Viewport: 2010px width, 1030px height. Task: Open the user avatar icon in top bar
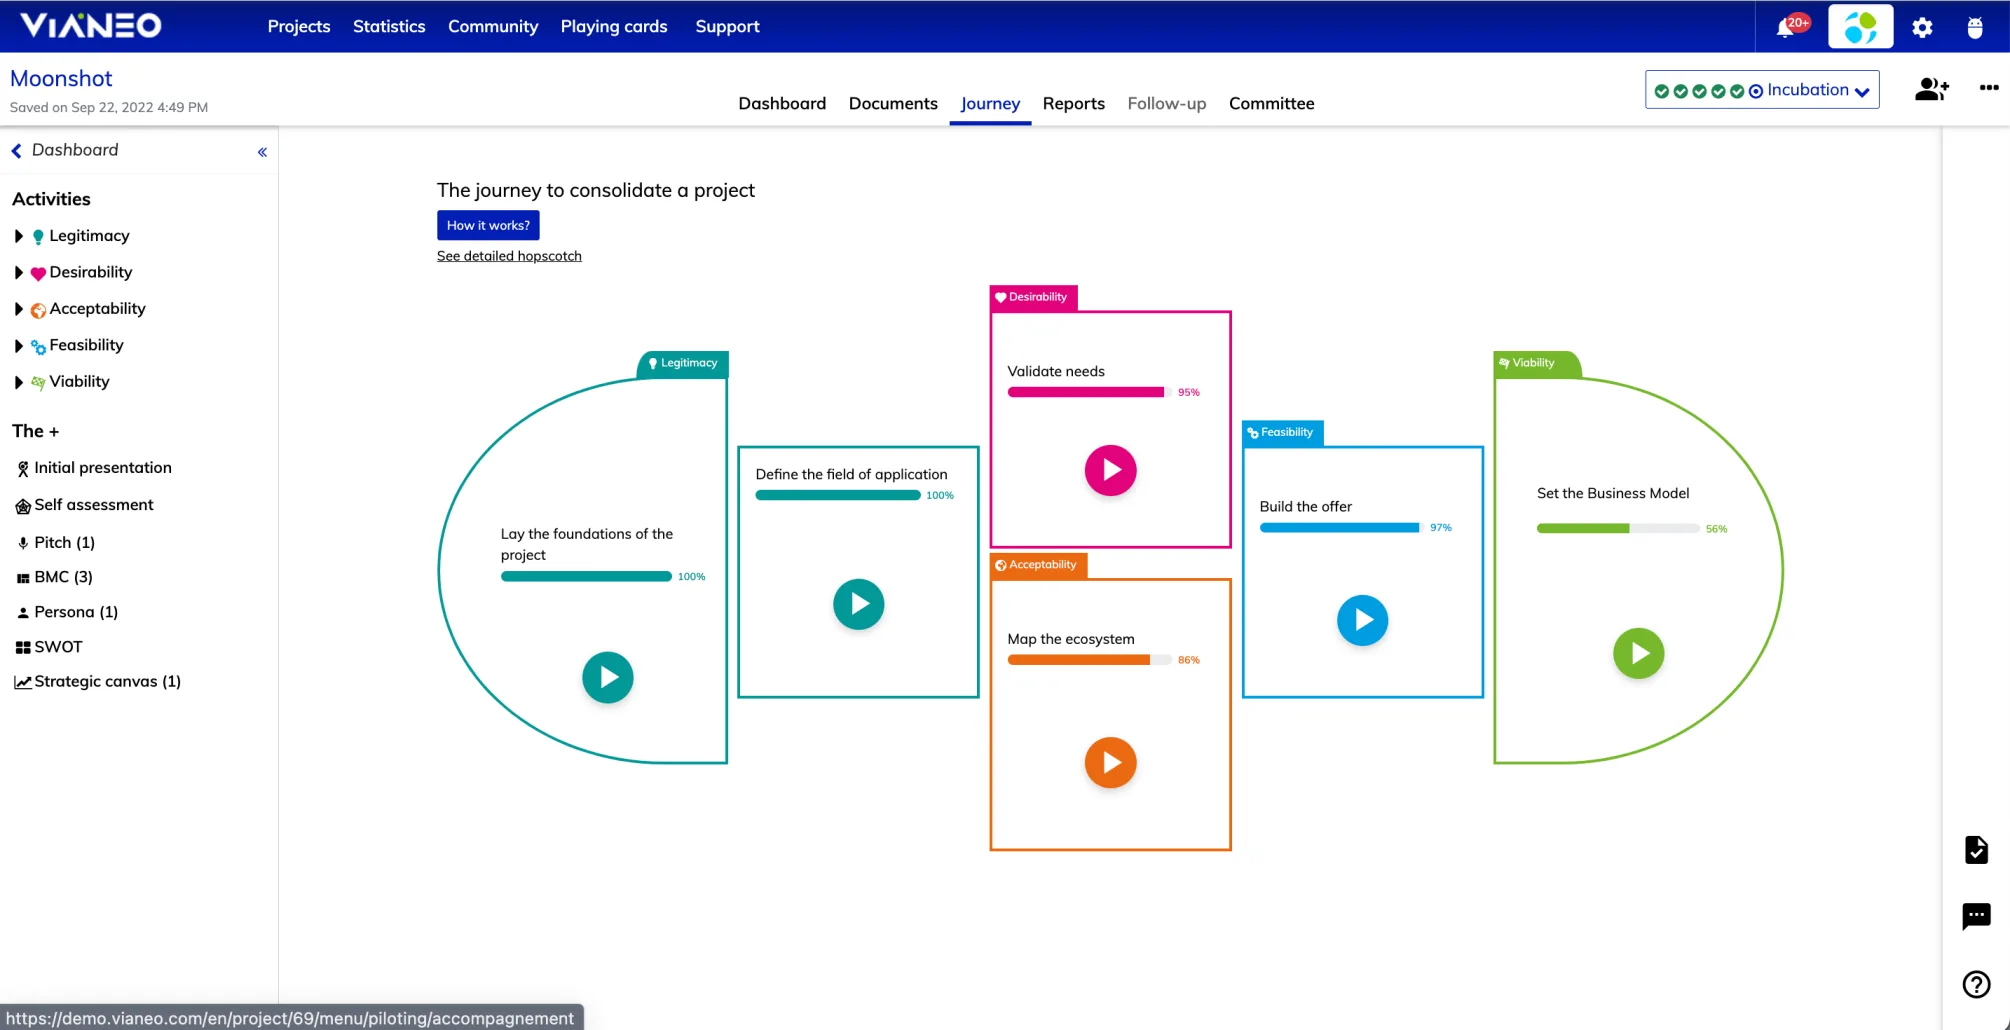1974,27
